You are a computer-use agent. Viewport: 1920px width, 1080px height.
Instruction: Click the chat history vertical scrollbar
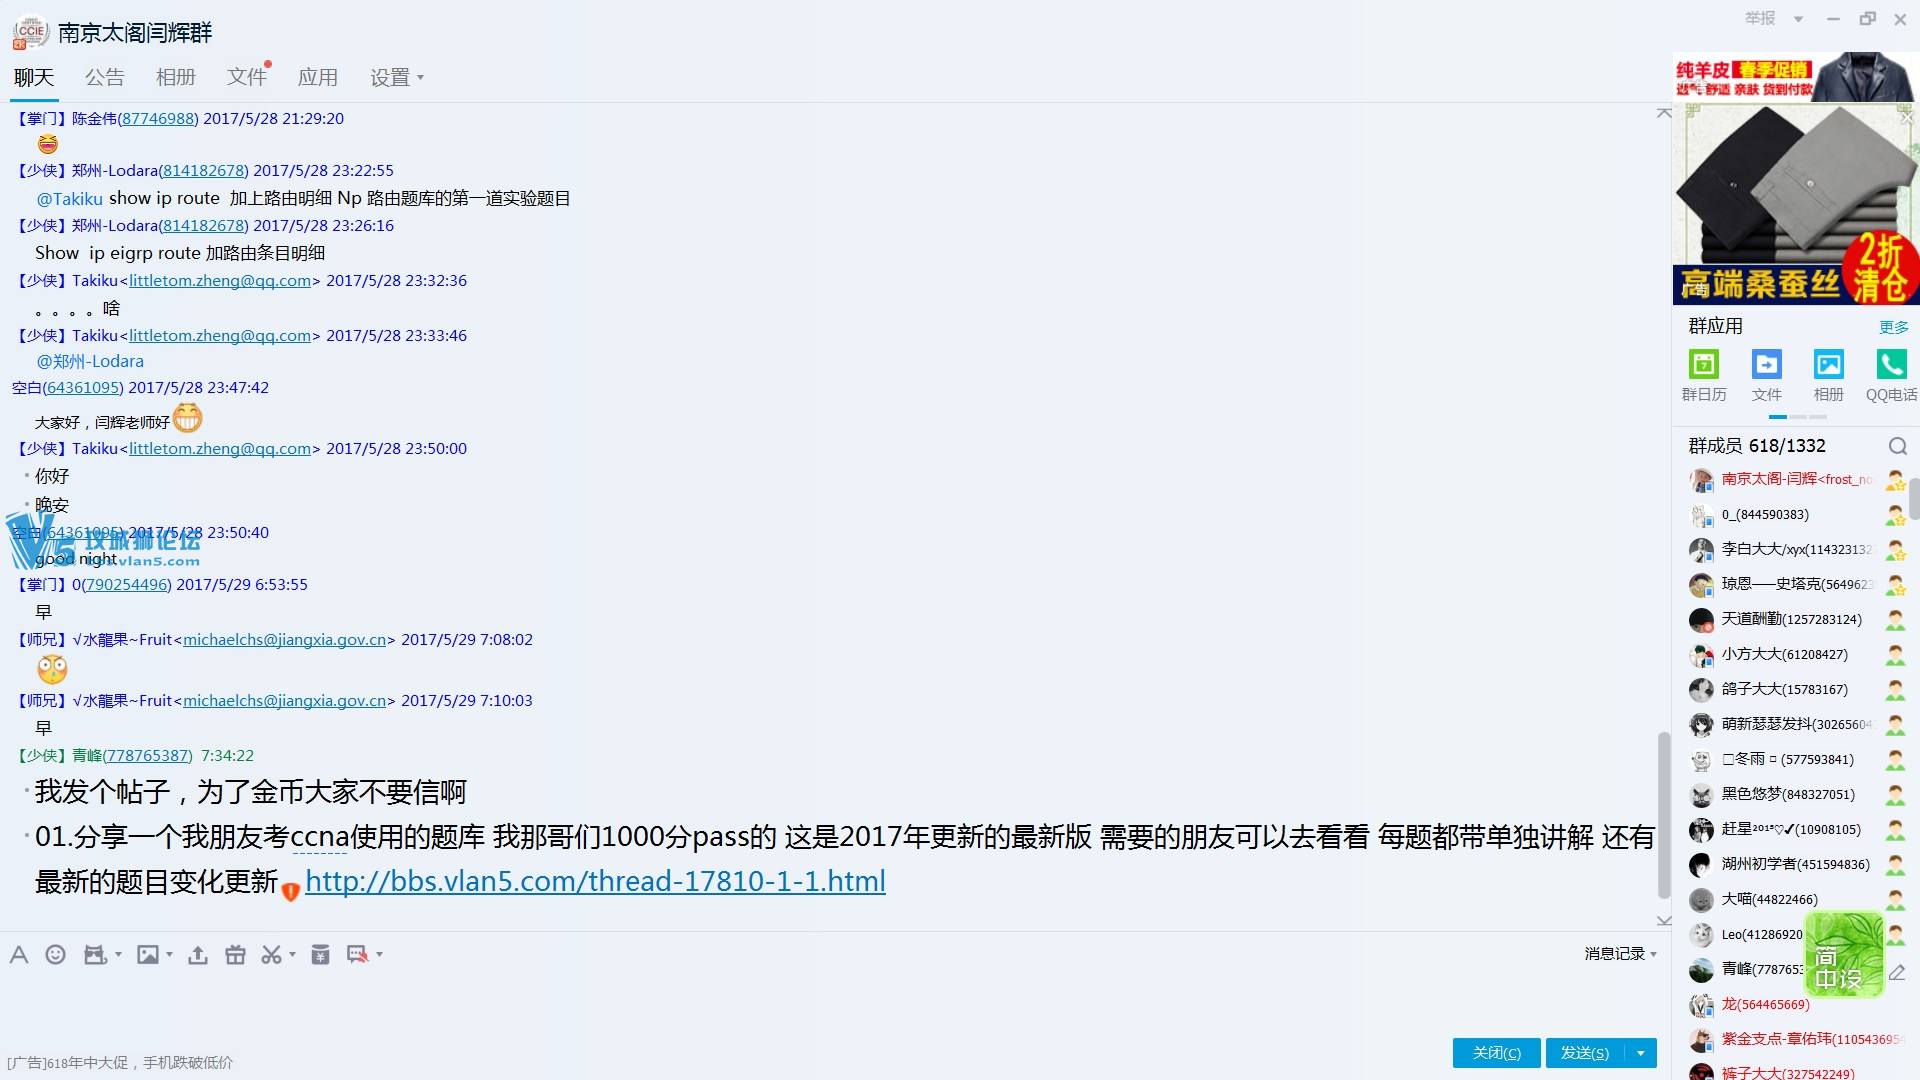[1664, 815]
